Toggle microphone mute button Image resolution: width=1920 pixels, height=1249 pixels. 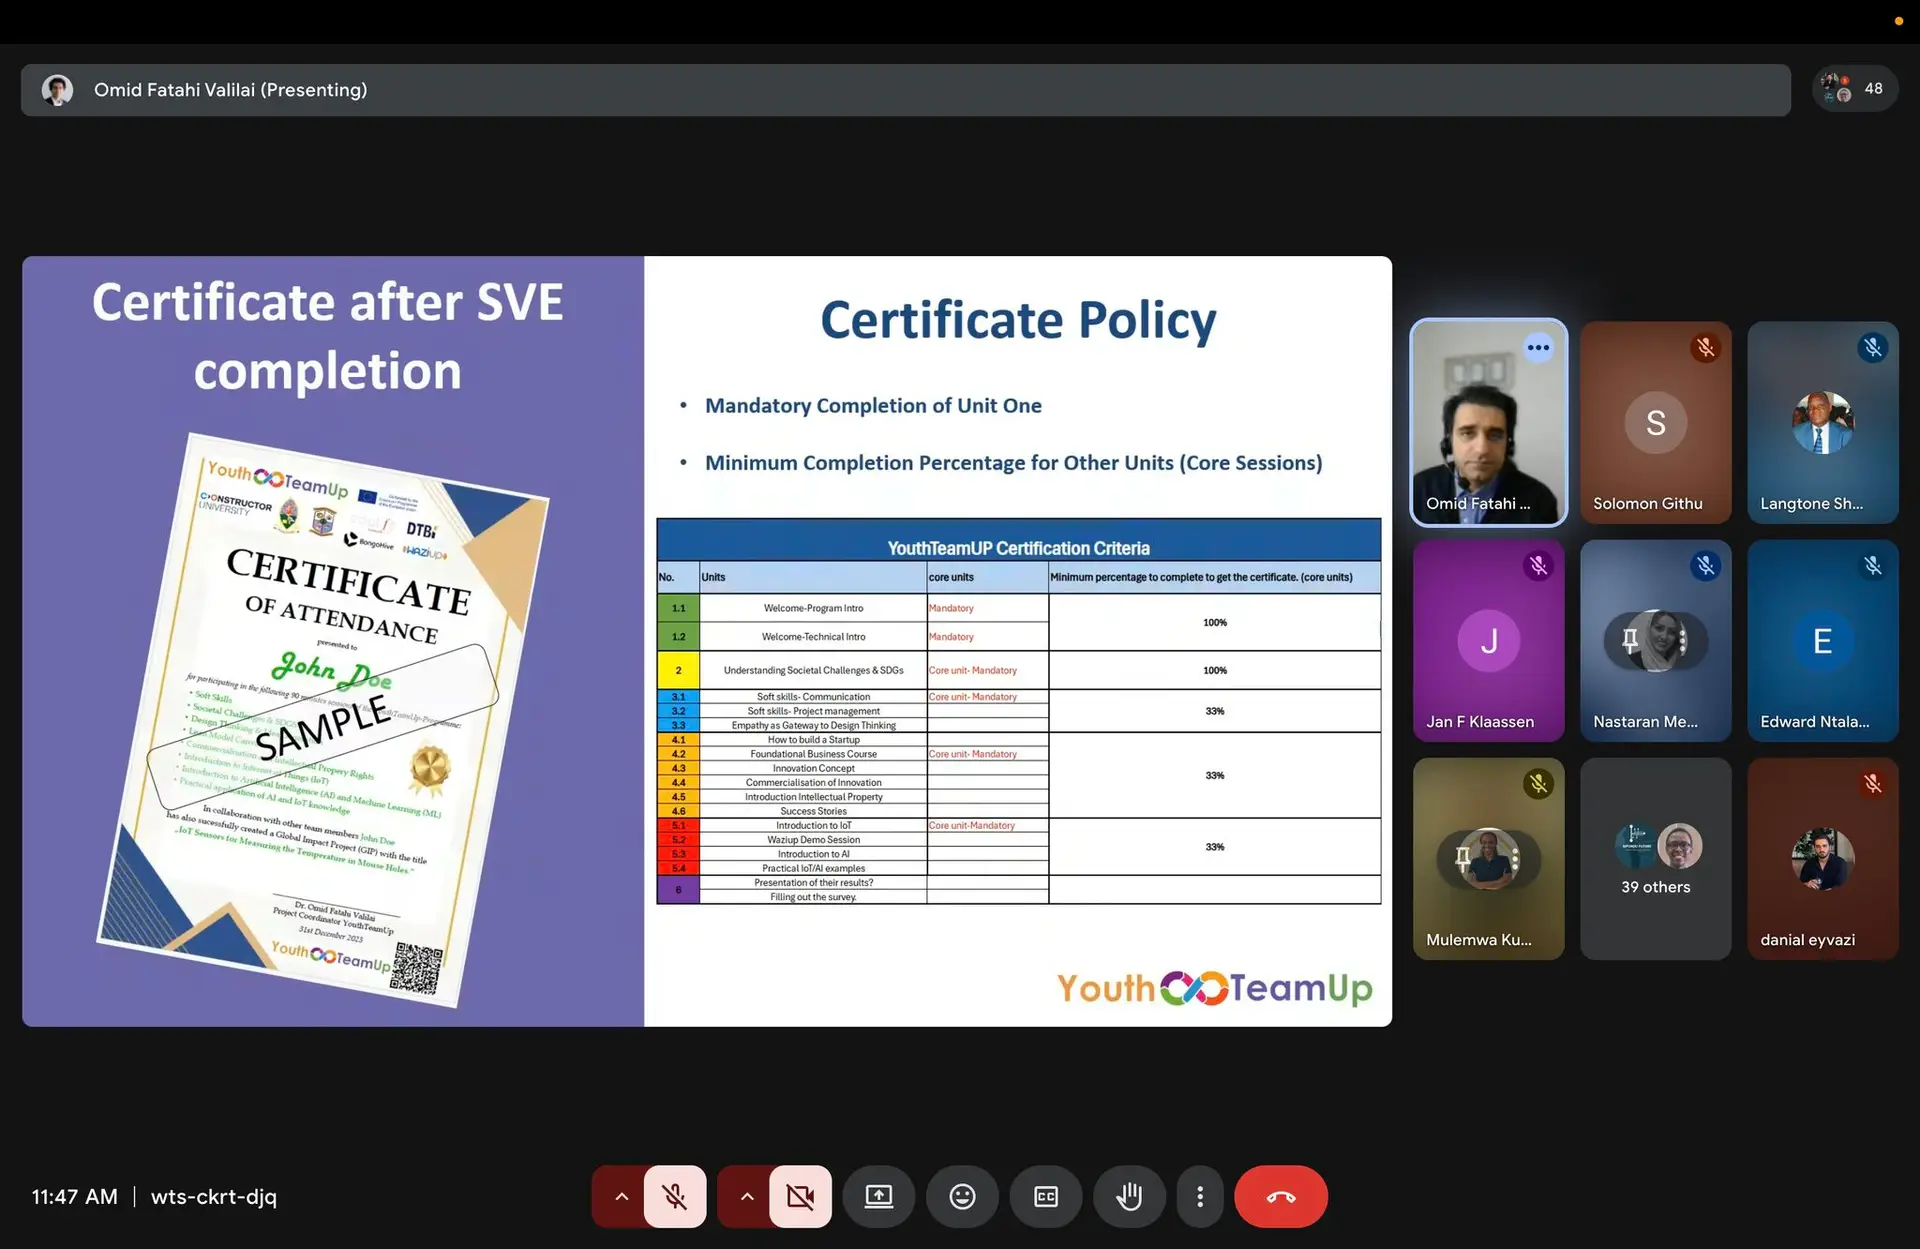(675, 1196)
